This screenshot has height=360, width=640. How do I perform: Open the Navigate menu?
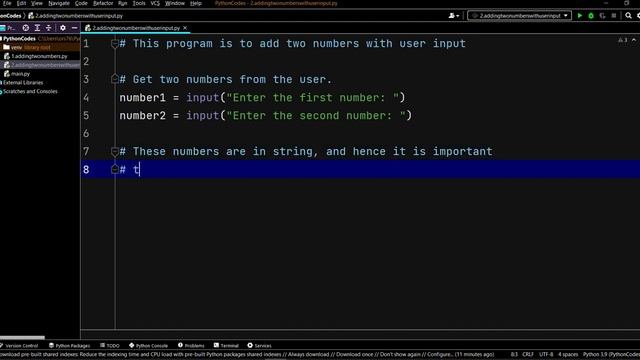coord(59,3)
